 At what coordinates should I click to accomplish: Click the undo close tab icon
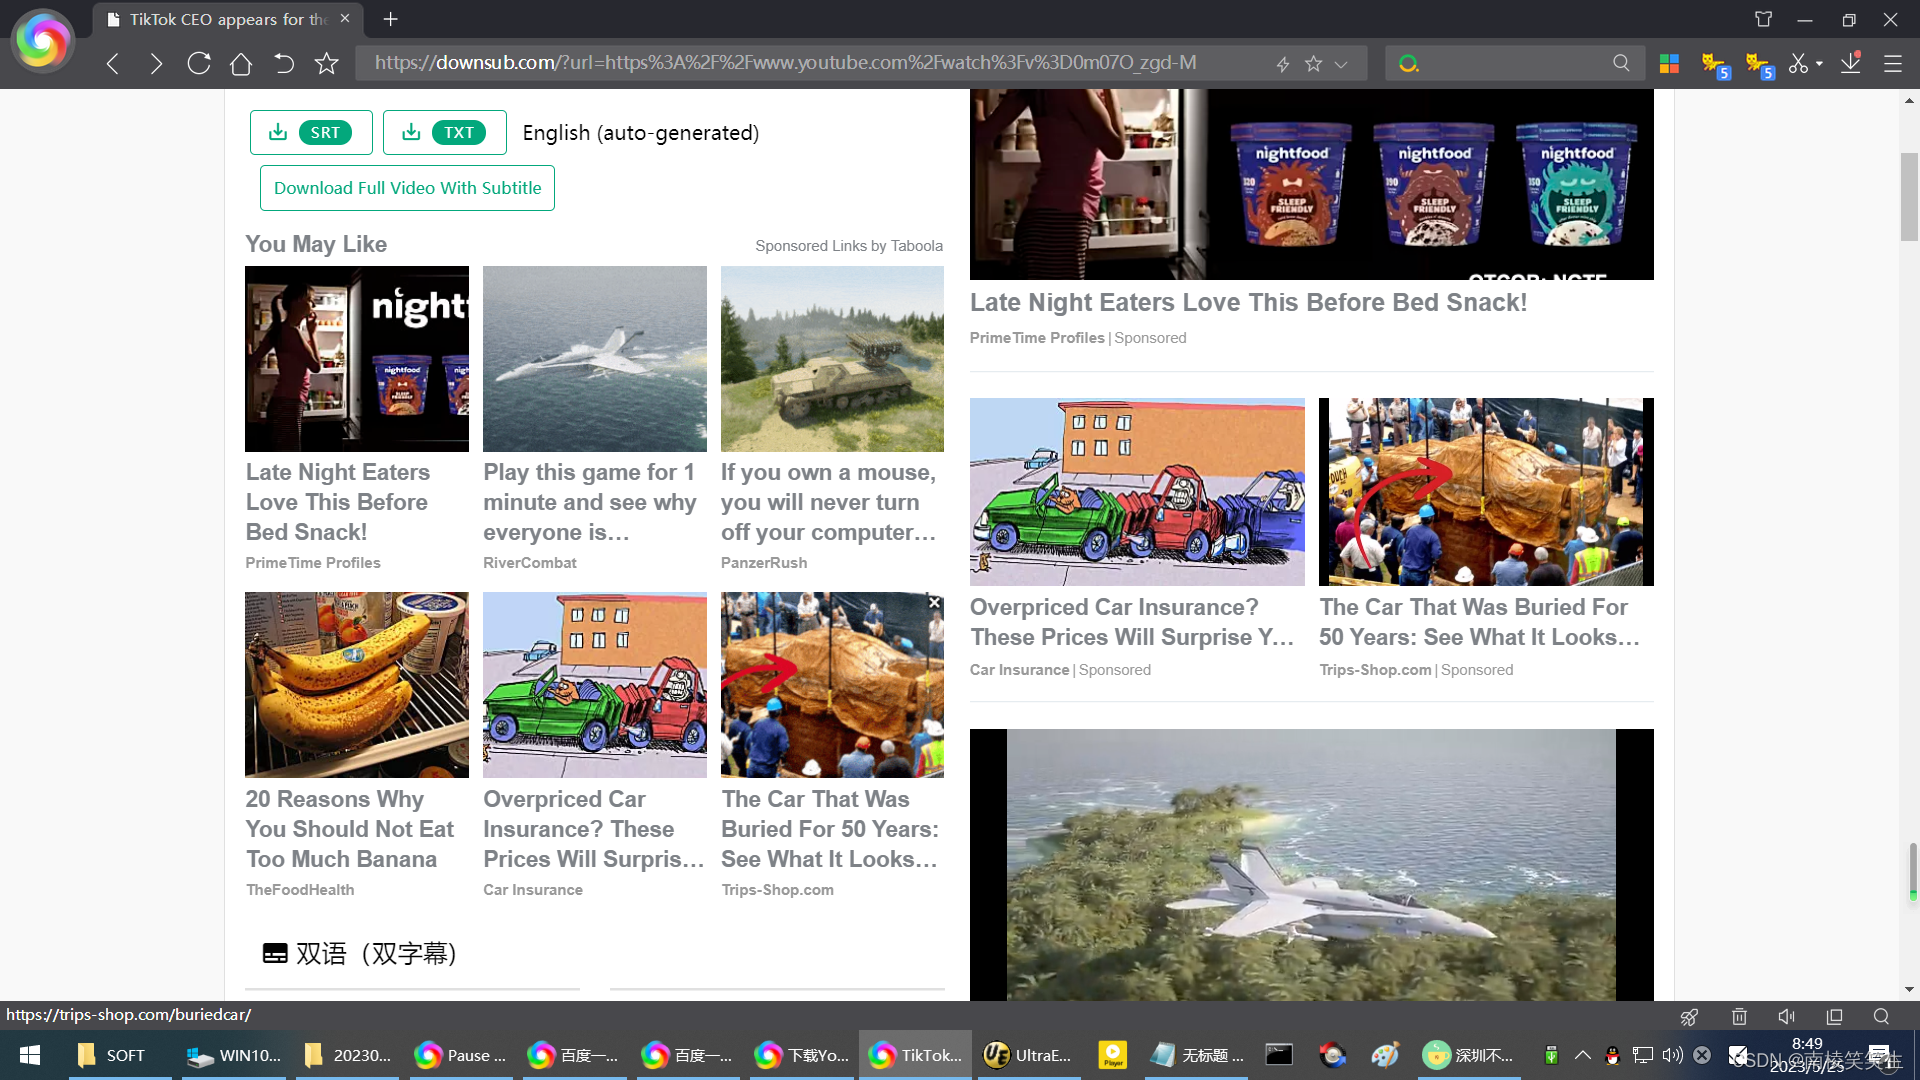tap(284, 63)
